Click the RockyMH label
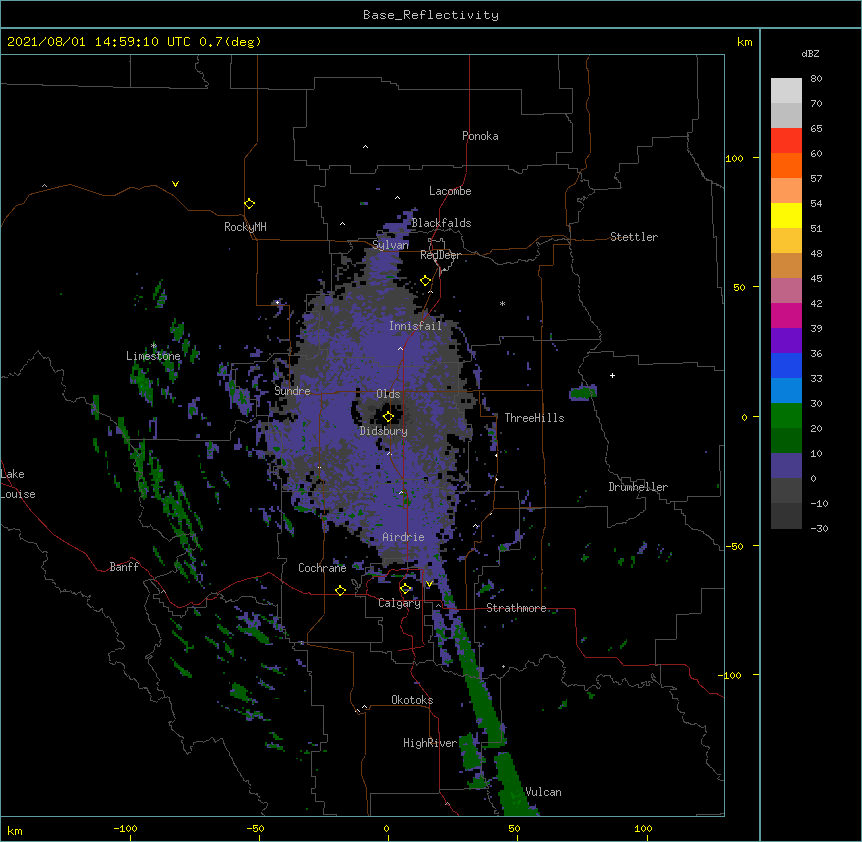Viewport: 862px width, 842px height. [245, 227]
